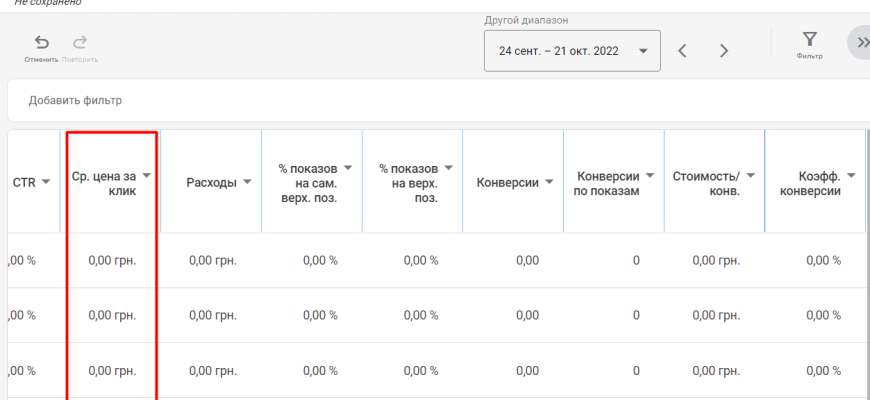Open Коэфф. конверсии column dropdown arrow
Screen dimensions: 870x400
click(x=851, y=176)
